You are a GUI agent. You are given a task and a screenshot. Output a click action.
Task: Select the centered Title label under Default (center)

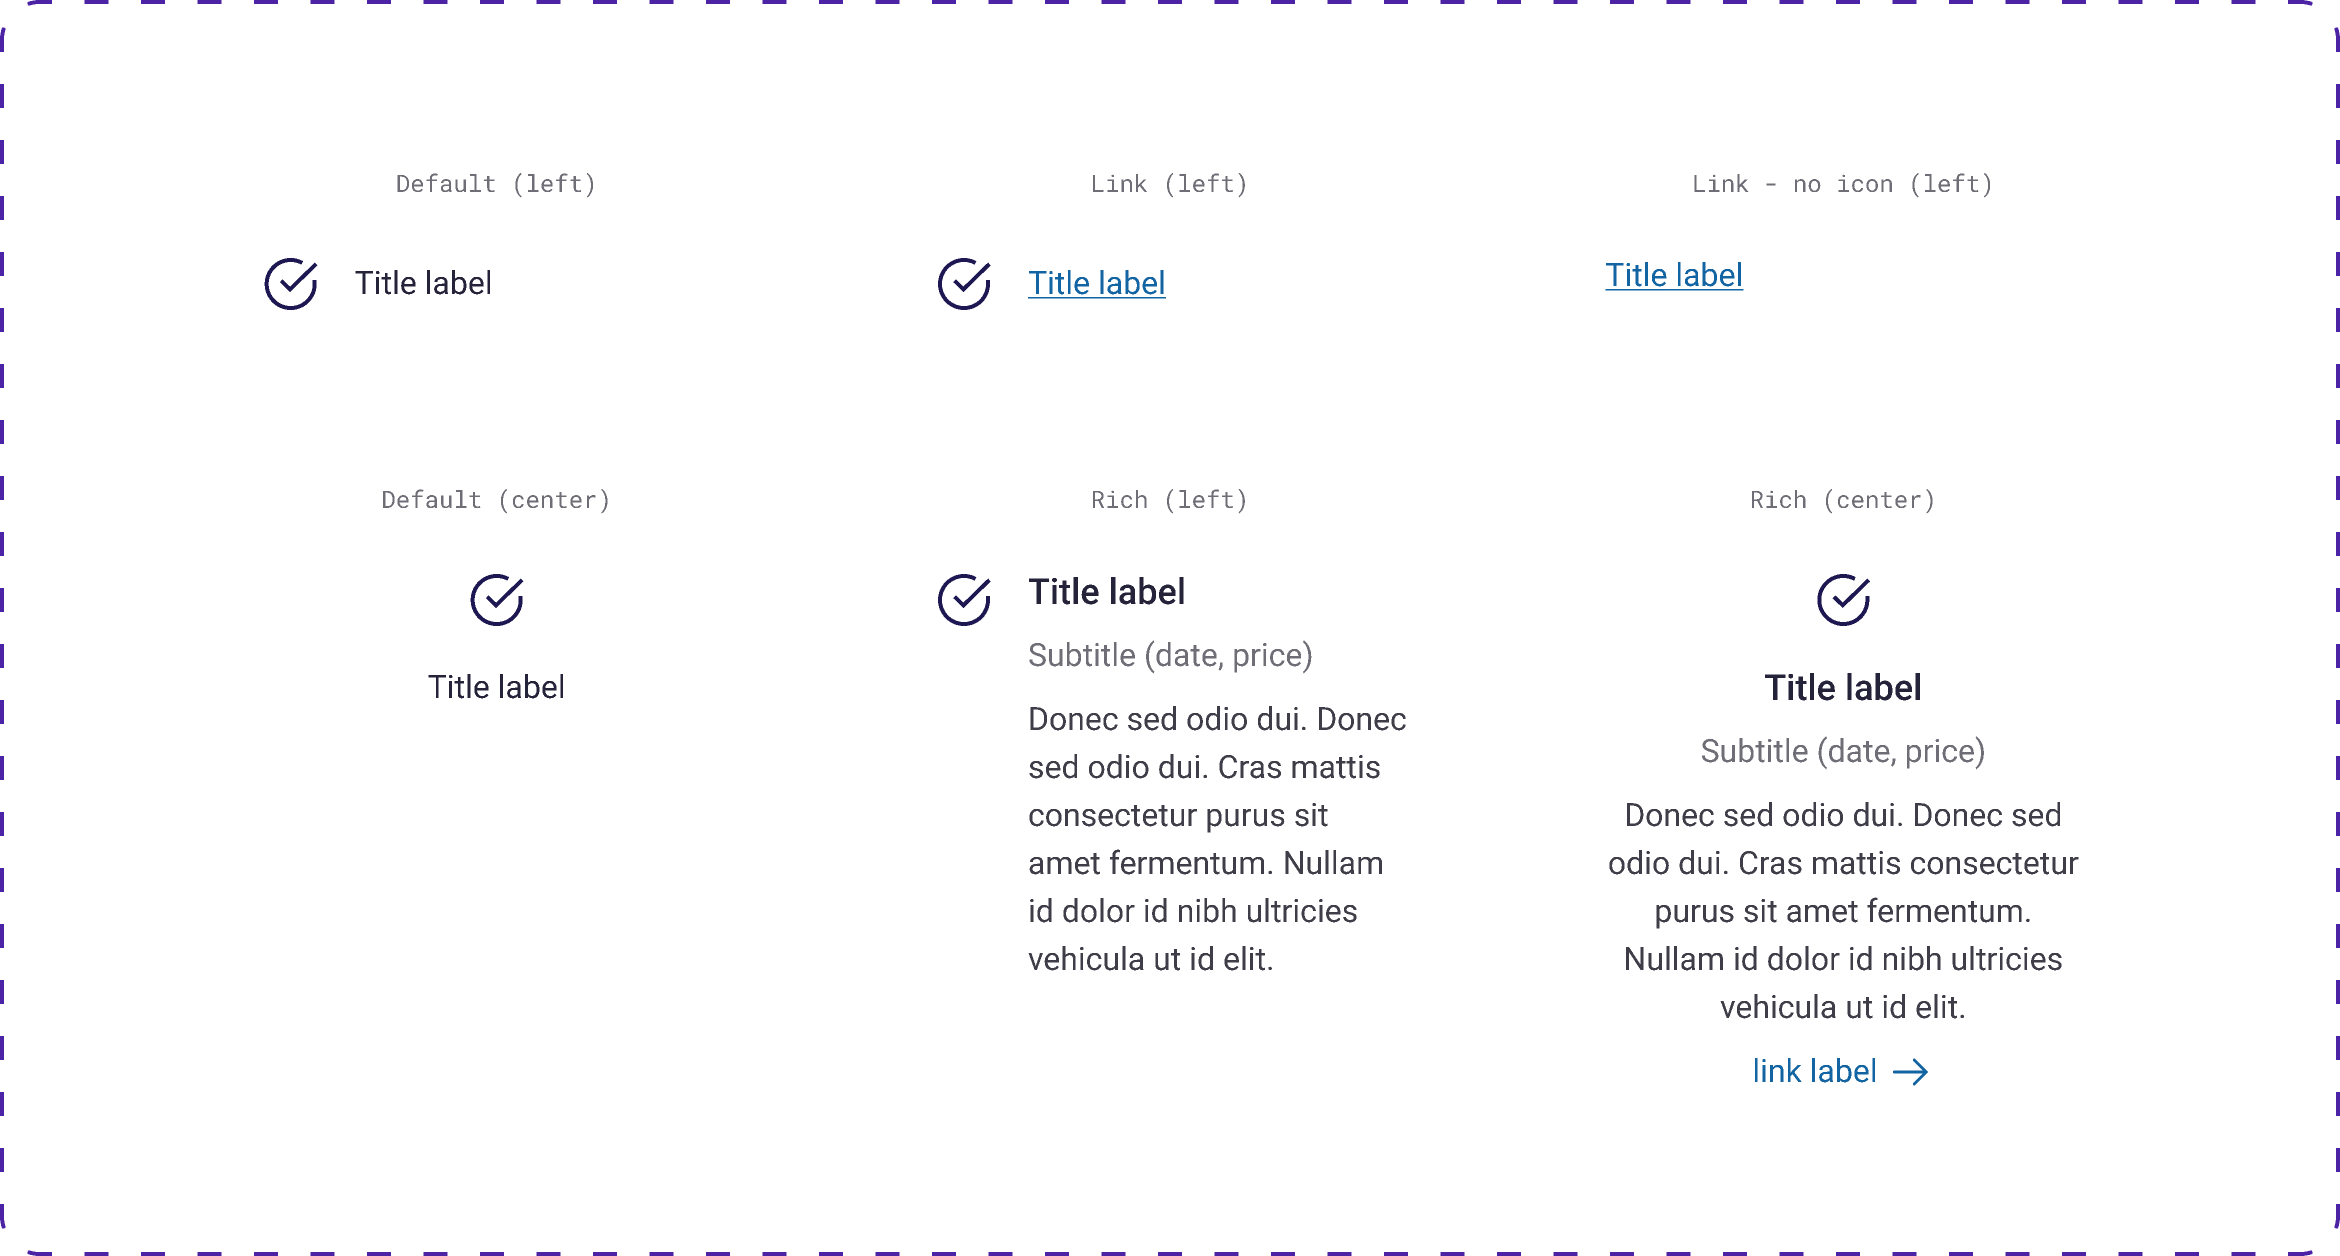pyautogui.click(x=497, y=687)
